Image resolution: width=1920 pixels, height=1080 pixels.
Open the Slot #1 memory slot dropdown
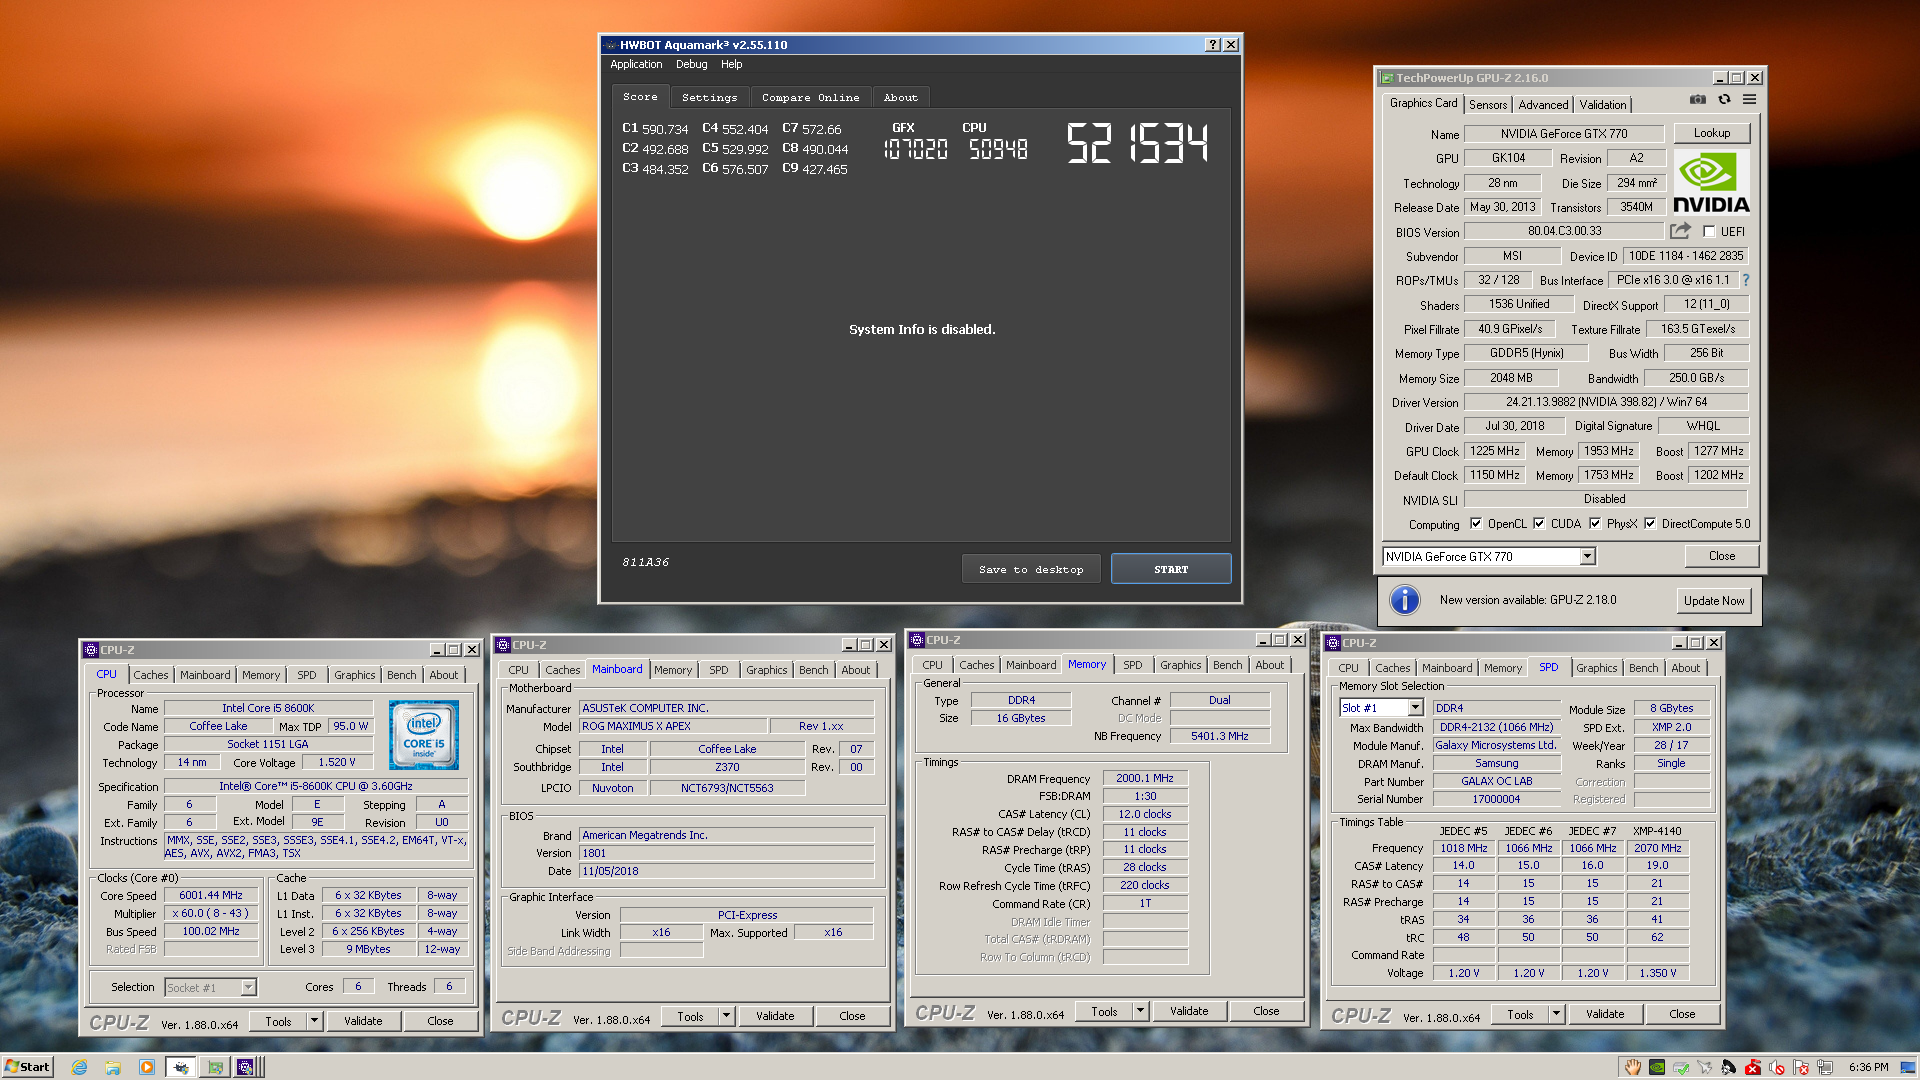[x=1415, y=708]
